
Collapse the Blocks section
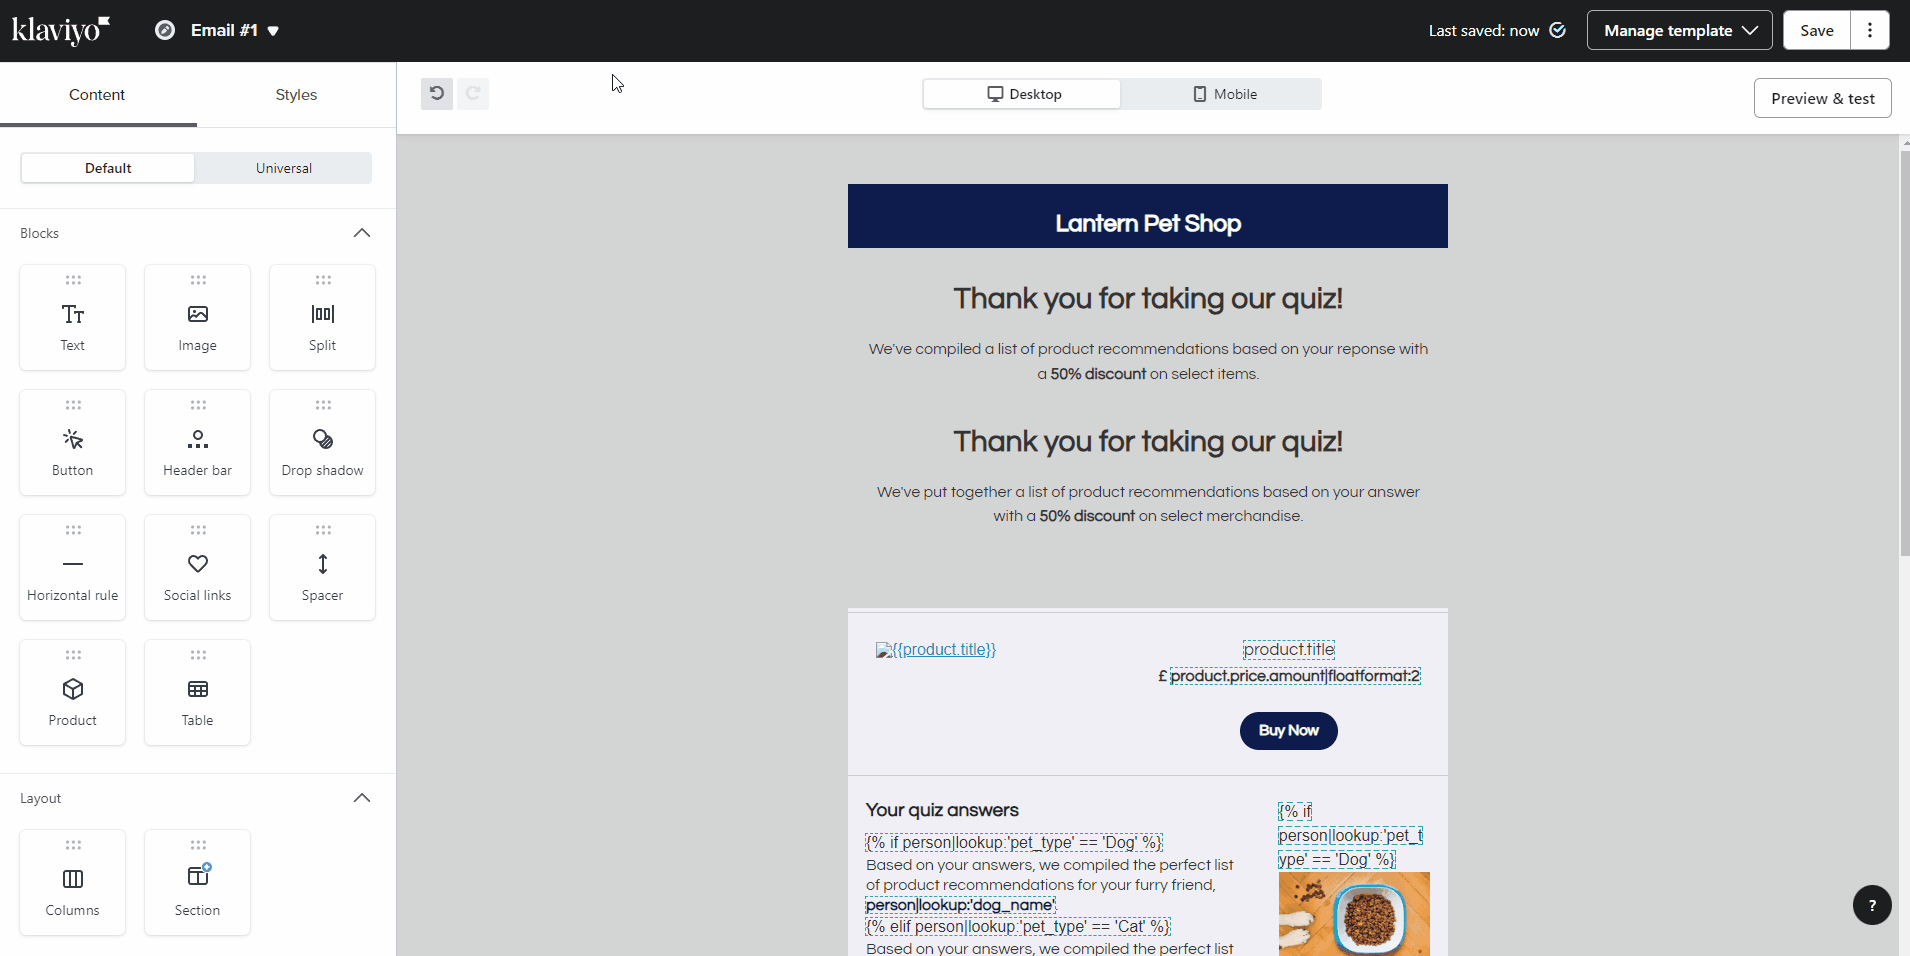point(362,233)
